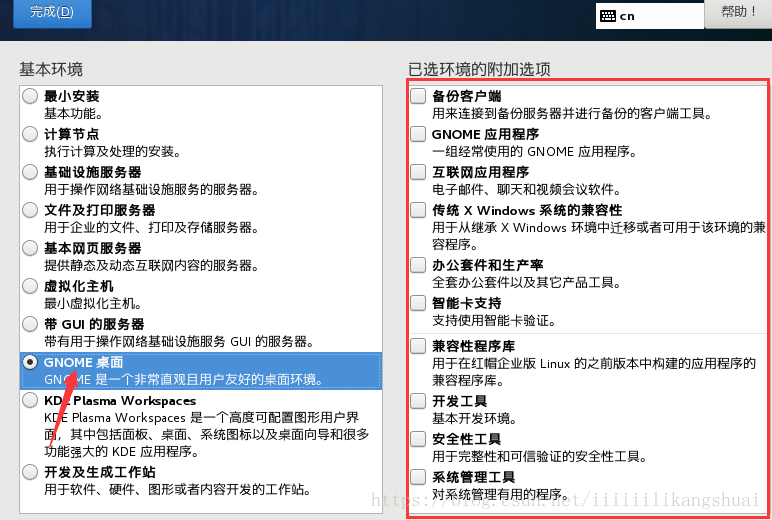Select the 计算节点 radio button

[x=30, y=134]
